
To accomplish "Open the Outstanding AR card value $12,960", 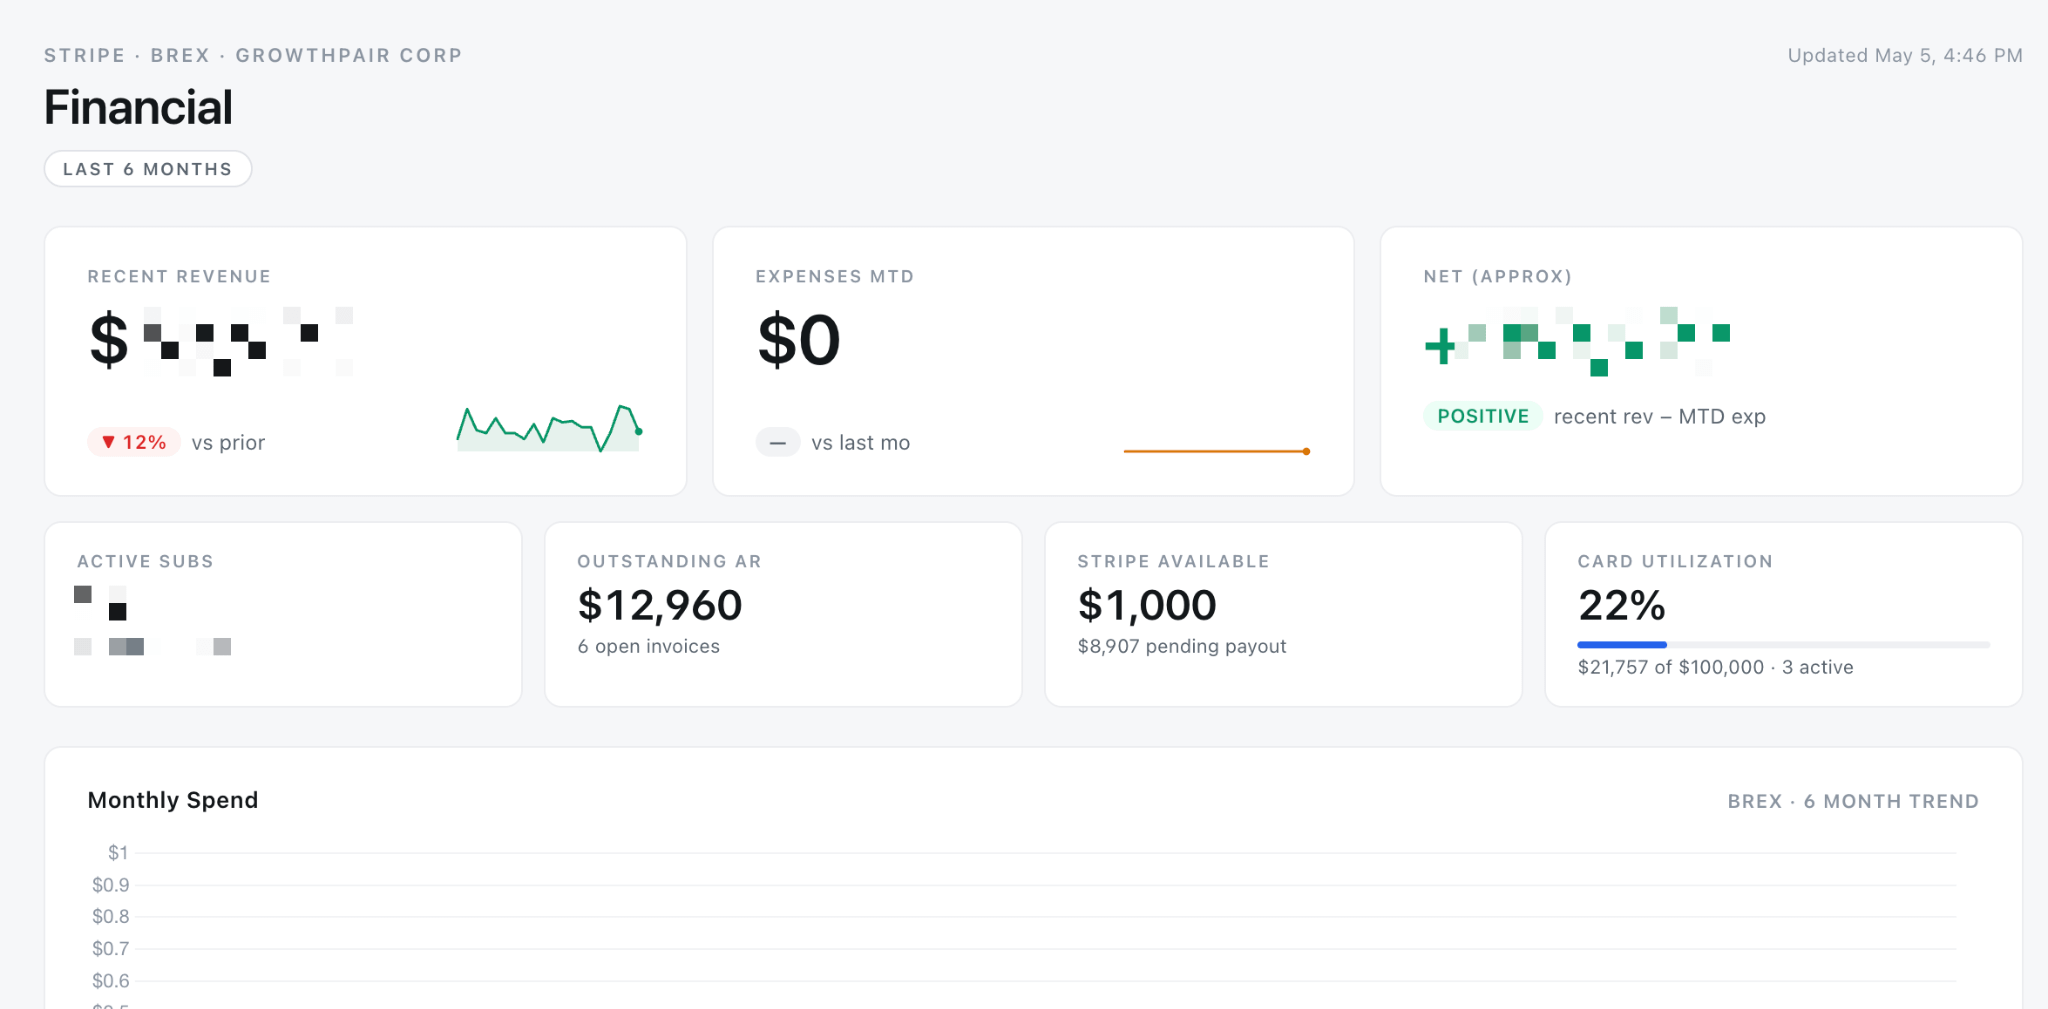I will point(660,605).
